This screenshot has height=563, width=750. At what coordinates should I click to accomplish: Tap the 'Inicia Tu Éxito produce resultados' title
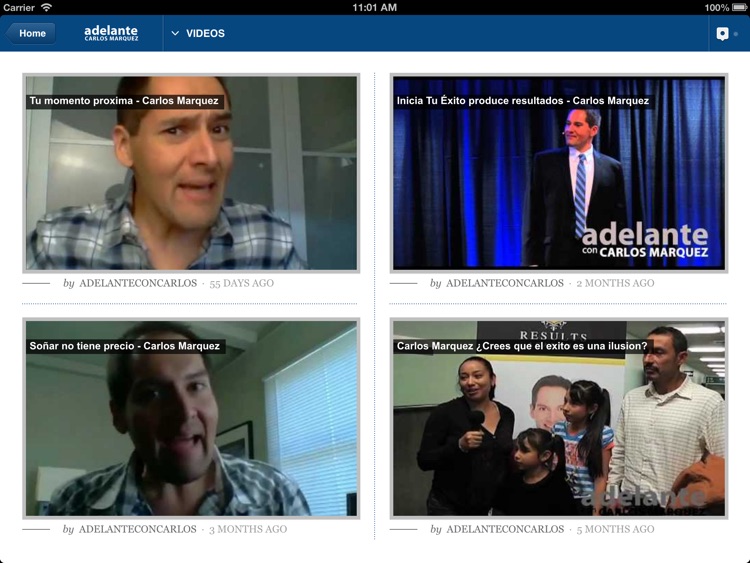(x=523, y=101)
